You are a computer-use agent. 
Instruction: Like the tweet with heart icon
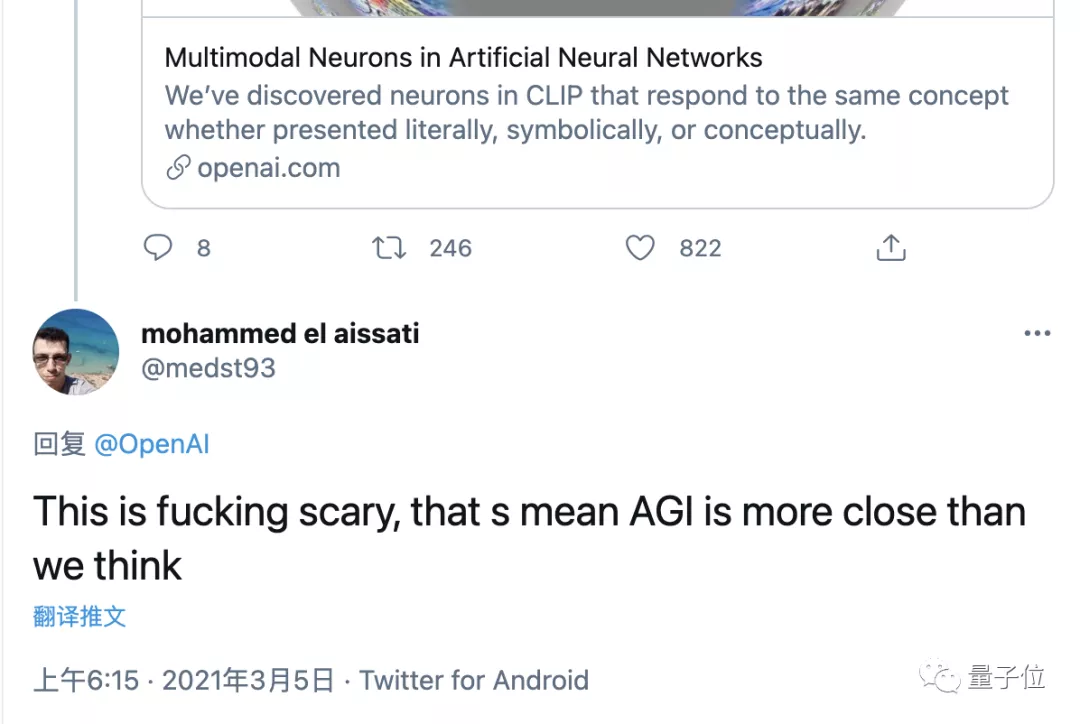point(640,248)
